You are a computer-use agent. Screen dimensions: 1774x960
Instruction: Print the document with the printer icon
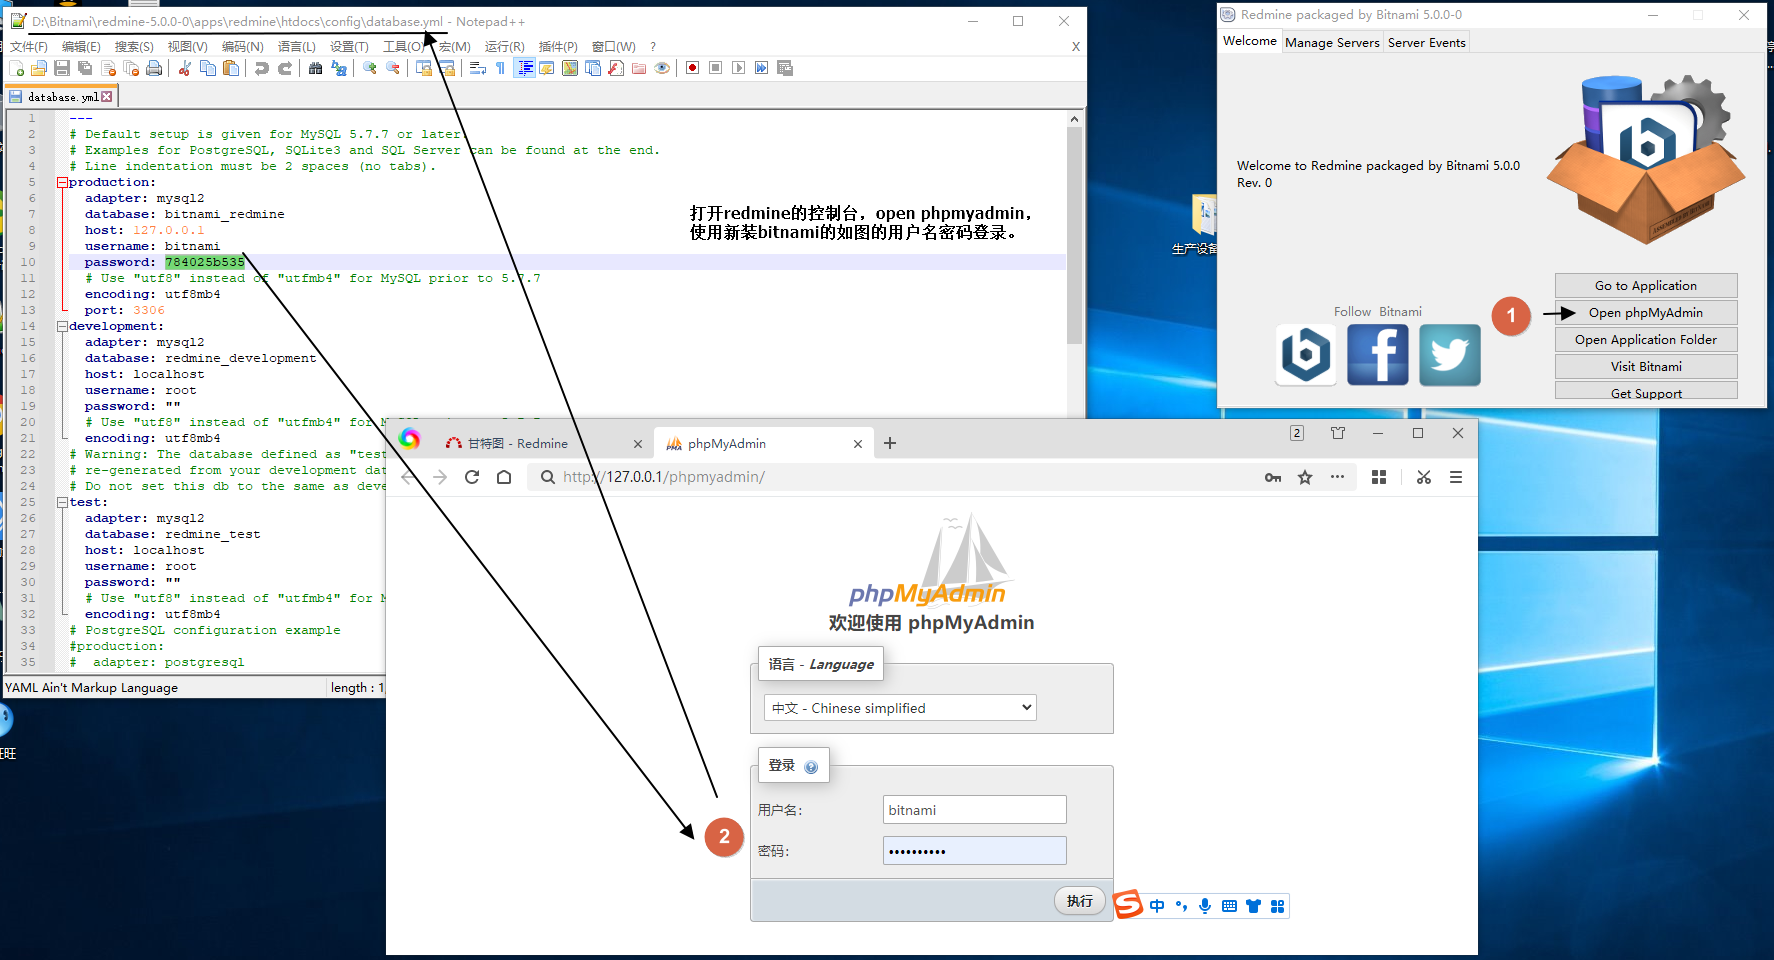pyautogui.click(x=154, y=68)
